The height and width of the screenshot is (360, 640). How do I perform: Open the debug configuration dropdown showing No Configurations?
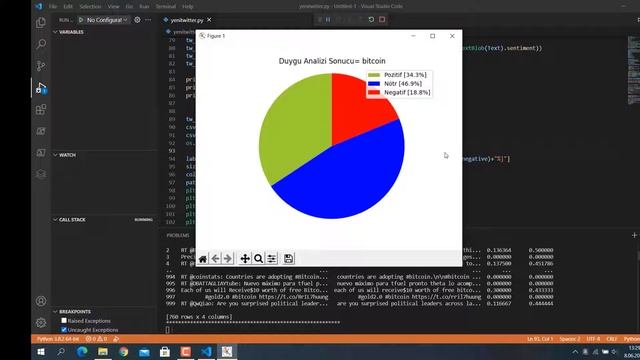tap(107, 20)
